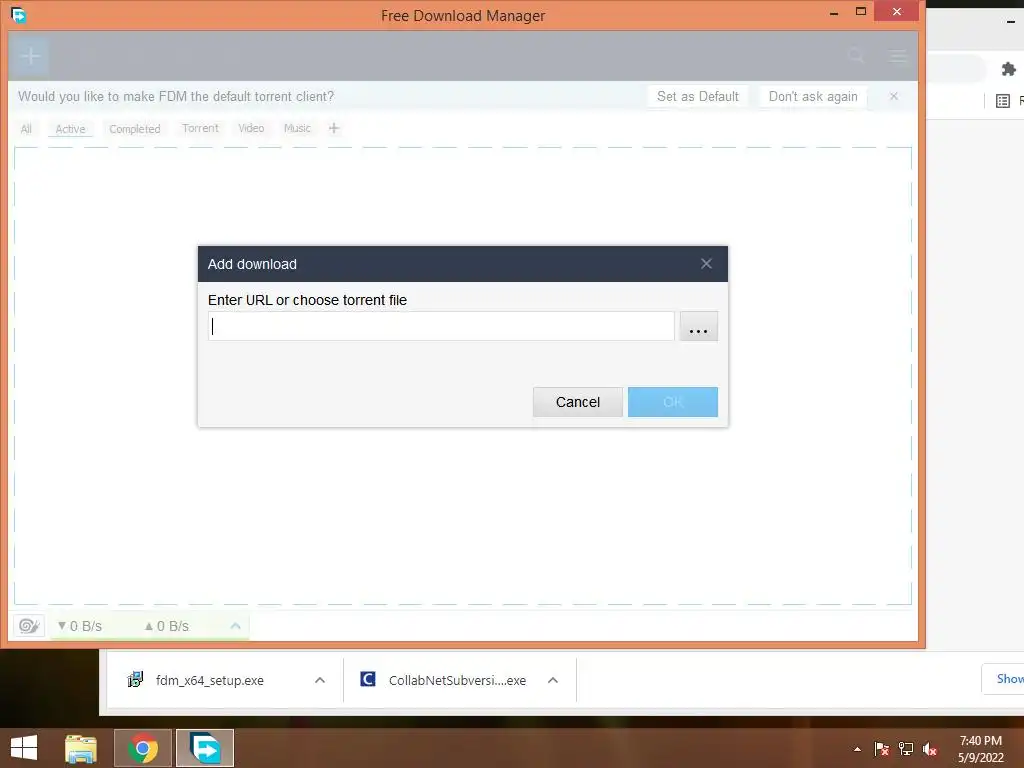Cancel the Add download dialog
This screenshot has height=768, width=1024.
[577, 402]
